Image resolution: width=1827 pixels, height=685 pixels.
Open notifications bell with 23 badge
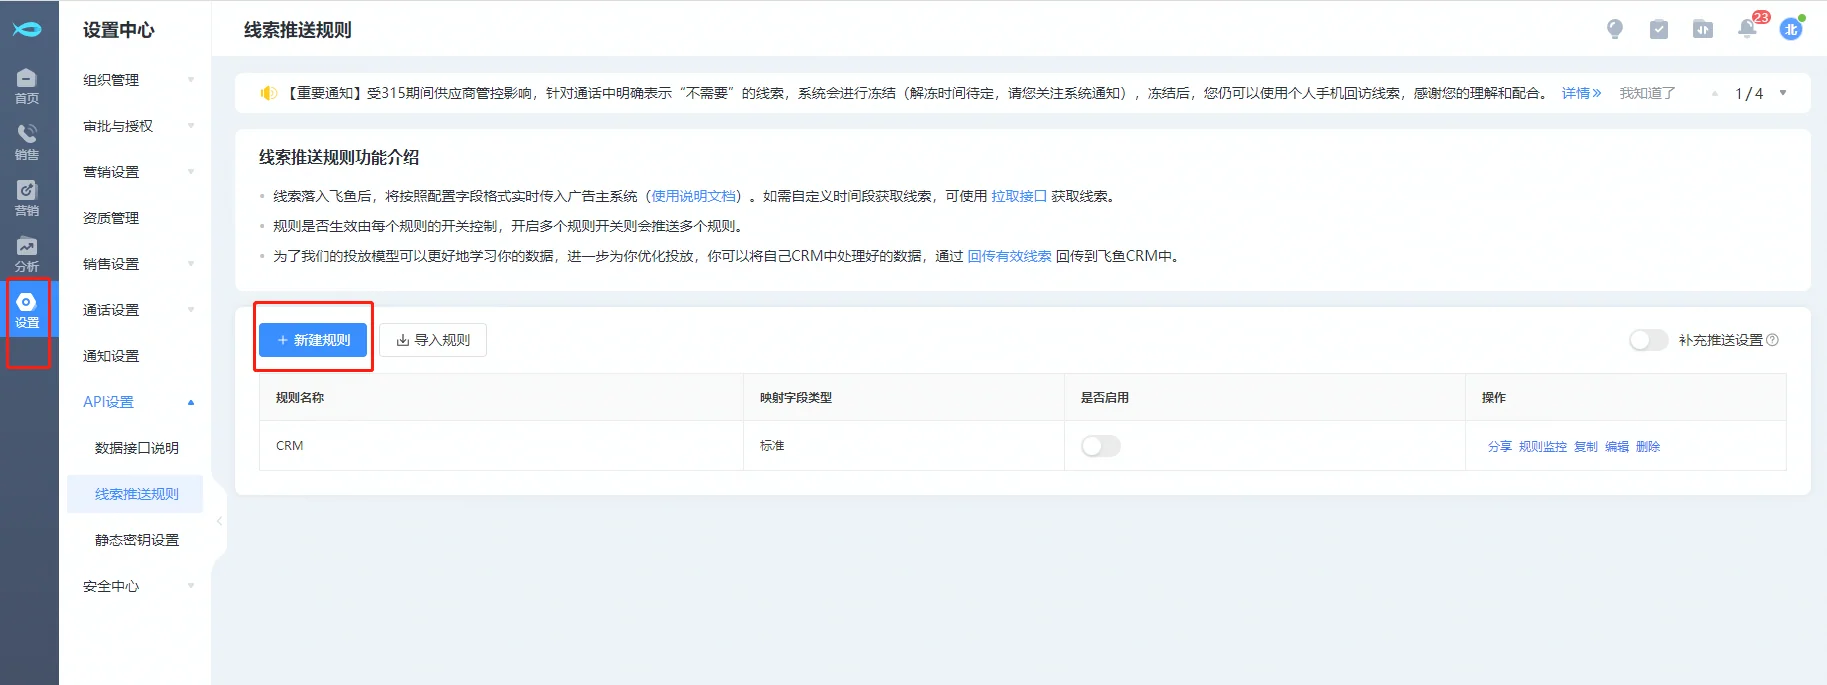(1749, 27)
